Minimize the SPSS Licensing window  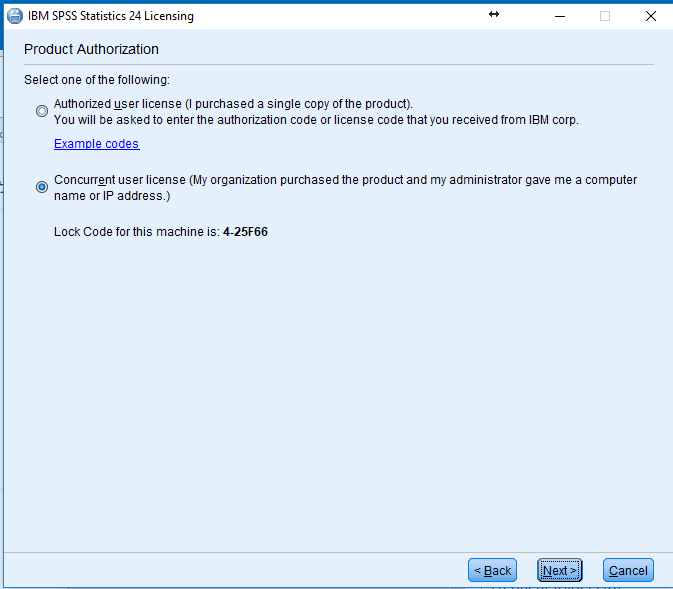pyautogui.click(x=560, y=16)
